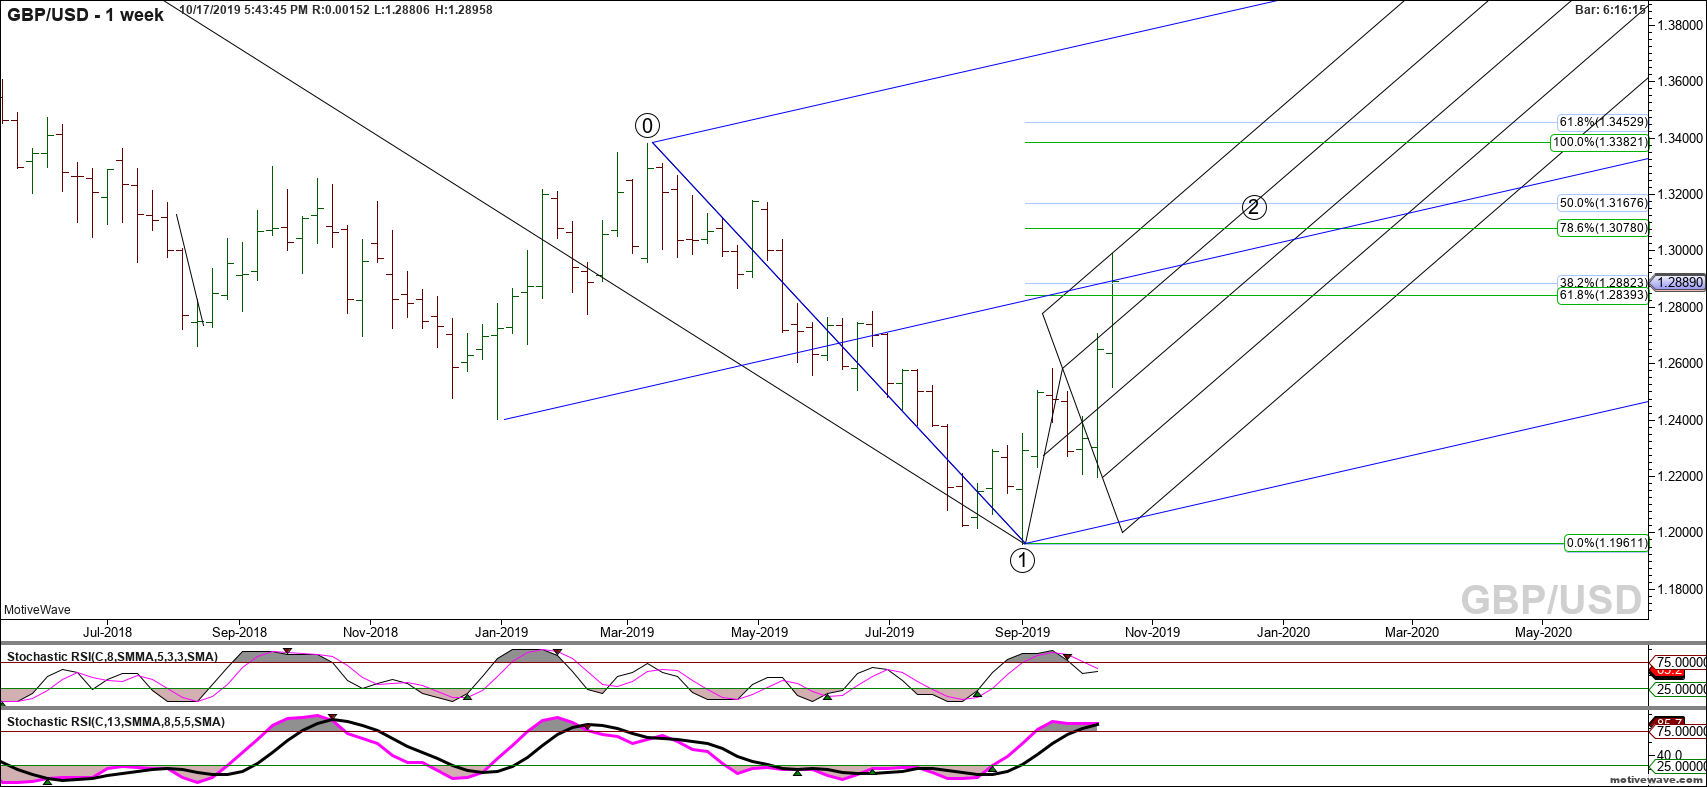The height and width of the screenshot is (787, 1707).
Task: Select the Stochastic RSI(C,13,SMMA,8,5,5,SMA) study label
Action: (x=116, y=722)
